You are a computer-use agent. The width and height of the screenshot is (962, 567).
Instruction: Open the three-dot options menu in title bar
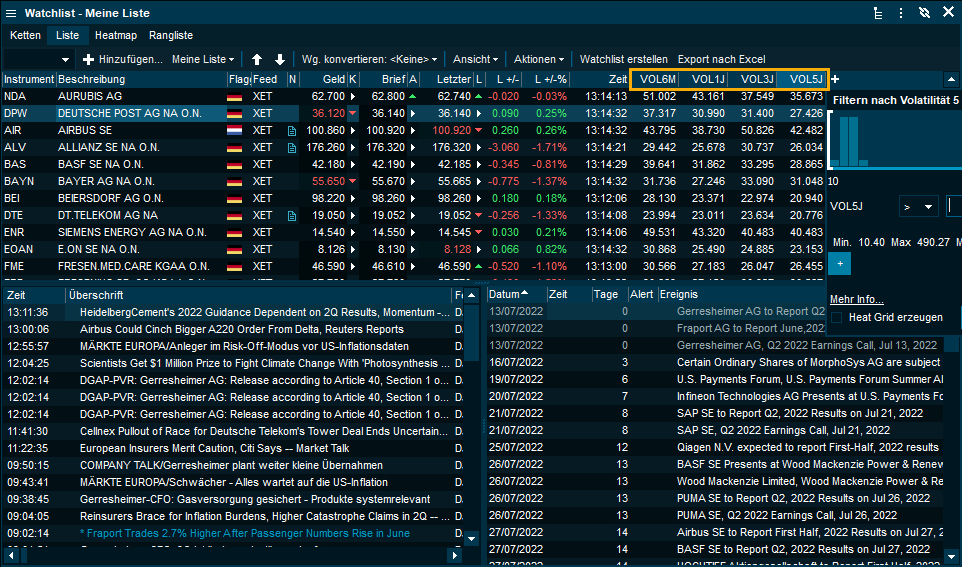tap(900, 13)
